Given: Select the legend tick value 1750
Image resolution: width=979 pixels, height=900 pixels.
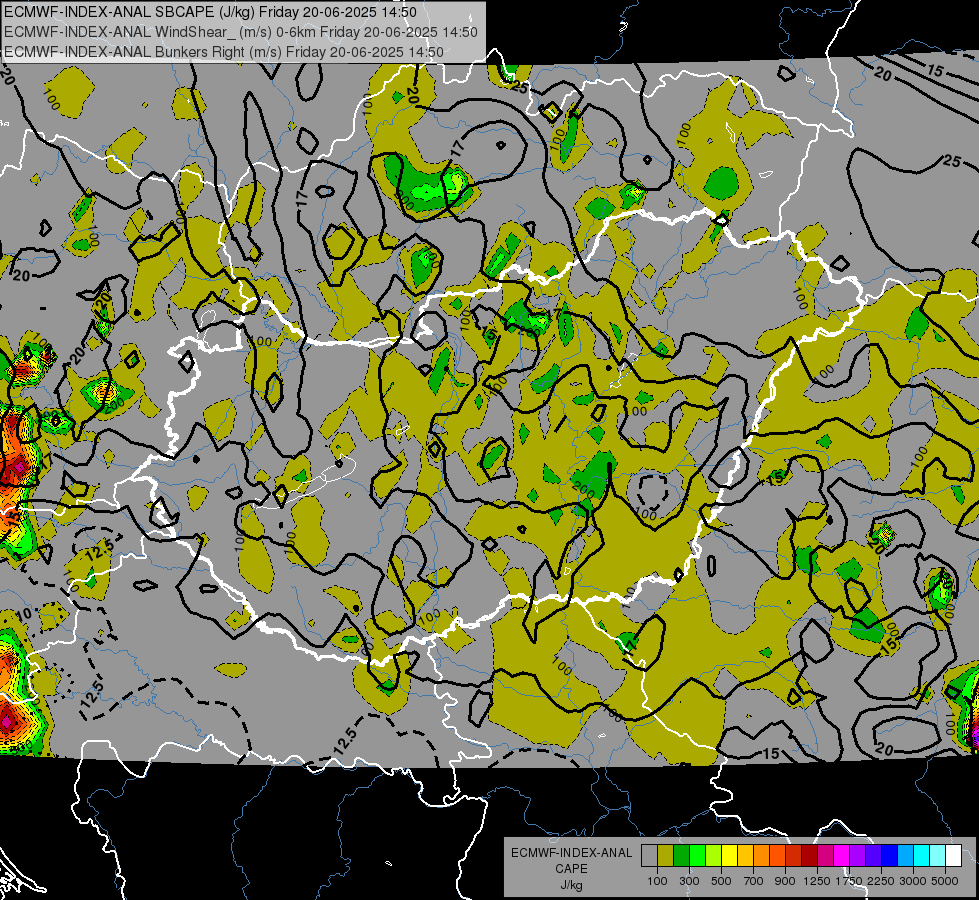Looking at the screenshot, I should (849, 881).
